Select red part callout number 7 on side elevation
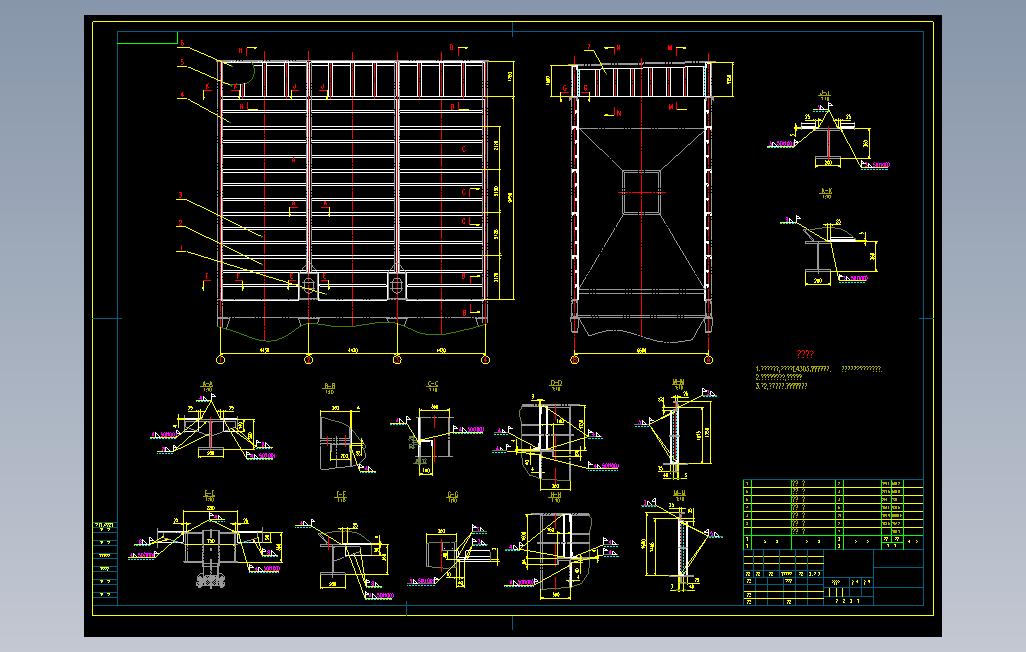1026x652 pixels. (589, 46)
